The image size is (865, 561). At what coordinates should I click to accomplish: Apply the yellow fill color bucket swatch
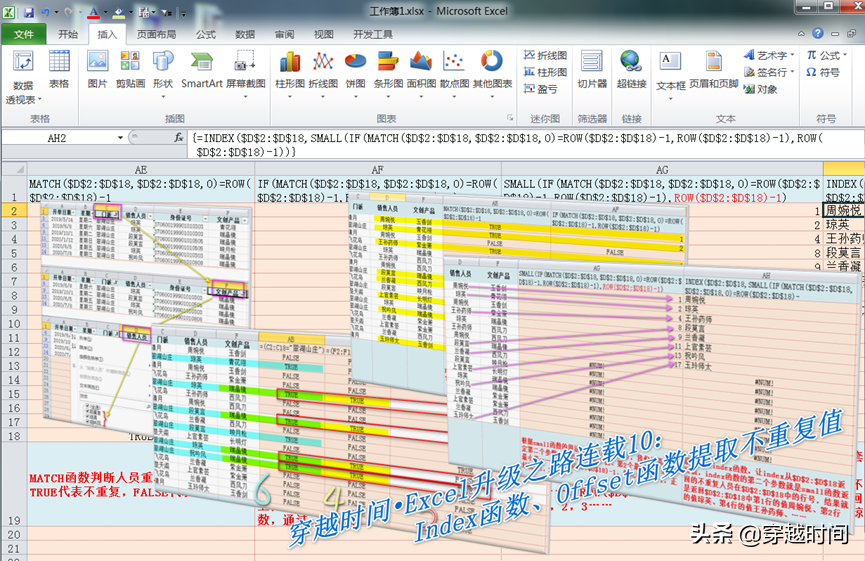(x=119, y=13)
